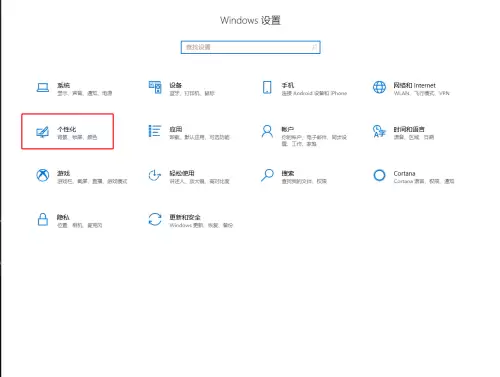Open the 系统 (System) laptop icon

pyautogui.click(x=43, y=88)
